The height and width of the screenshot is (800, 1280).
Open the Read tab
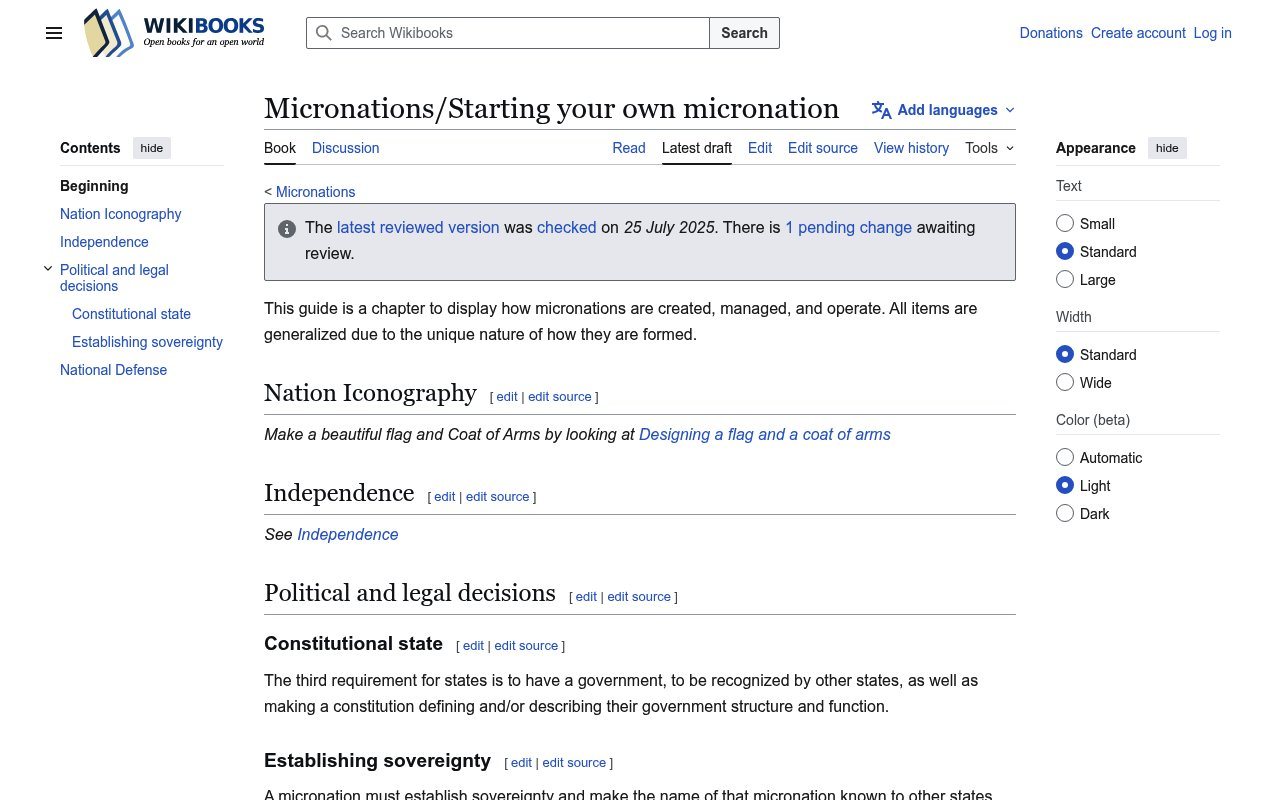point(629,148)
